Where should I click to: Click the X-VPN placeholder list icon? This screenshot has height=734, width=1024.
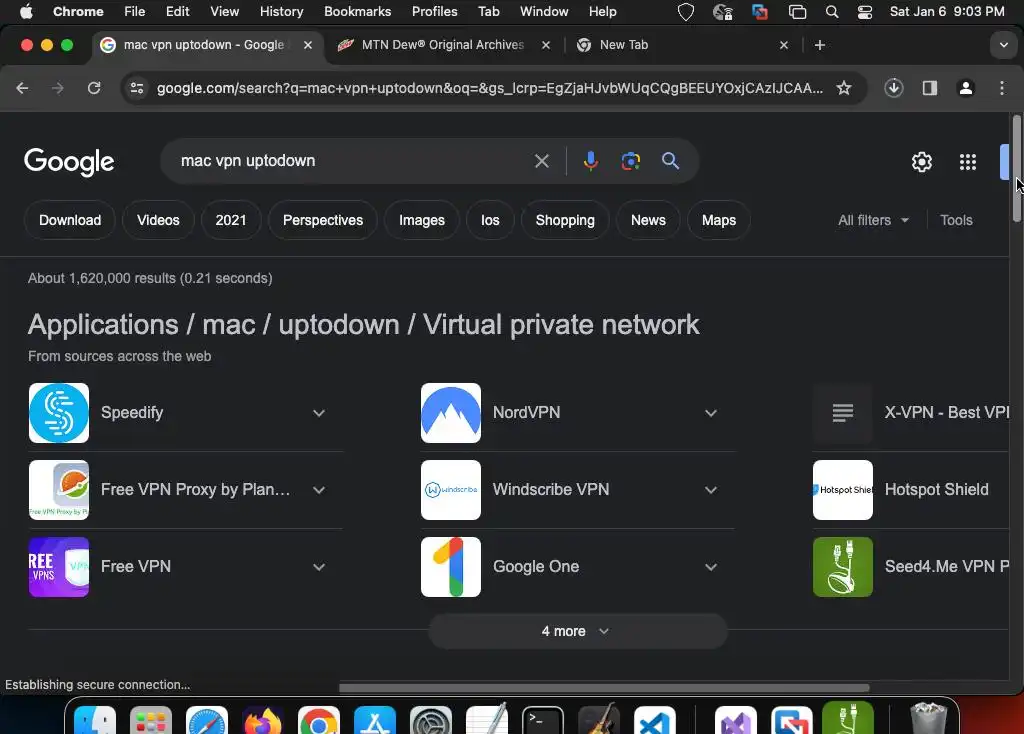click(842, 413)
